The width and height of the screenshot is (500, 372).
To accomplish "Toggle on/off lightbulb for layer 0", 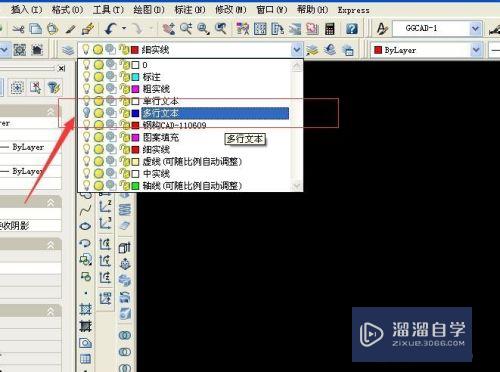I will [x=86, y=65].
